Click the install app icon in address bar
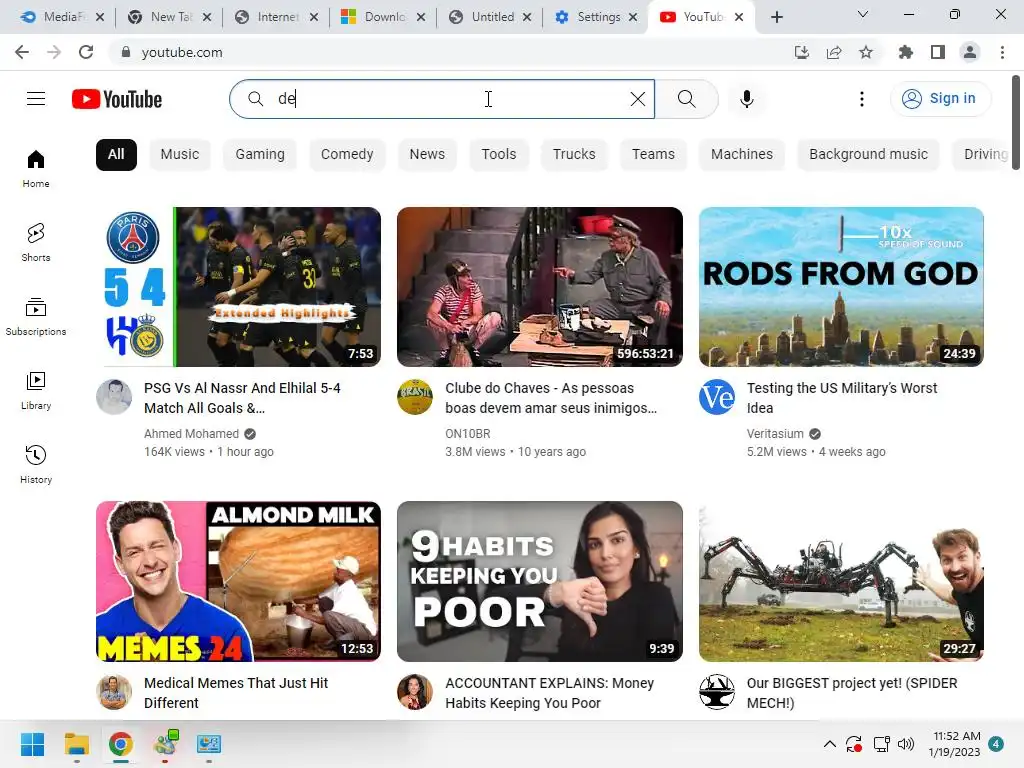 (801, 52)
